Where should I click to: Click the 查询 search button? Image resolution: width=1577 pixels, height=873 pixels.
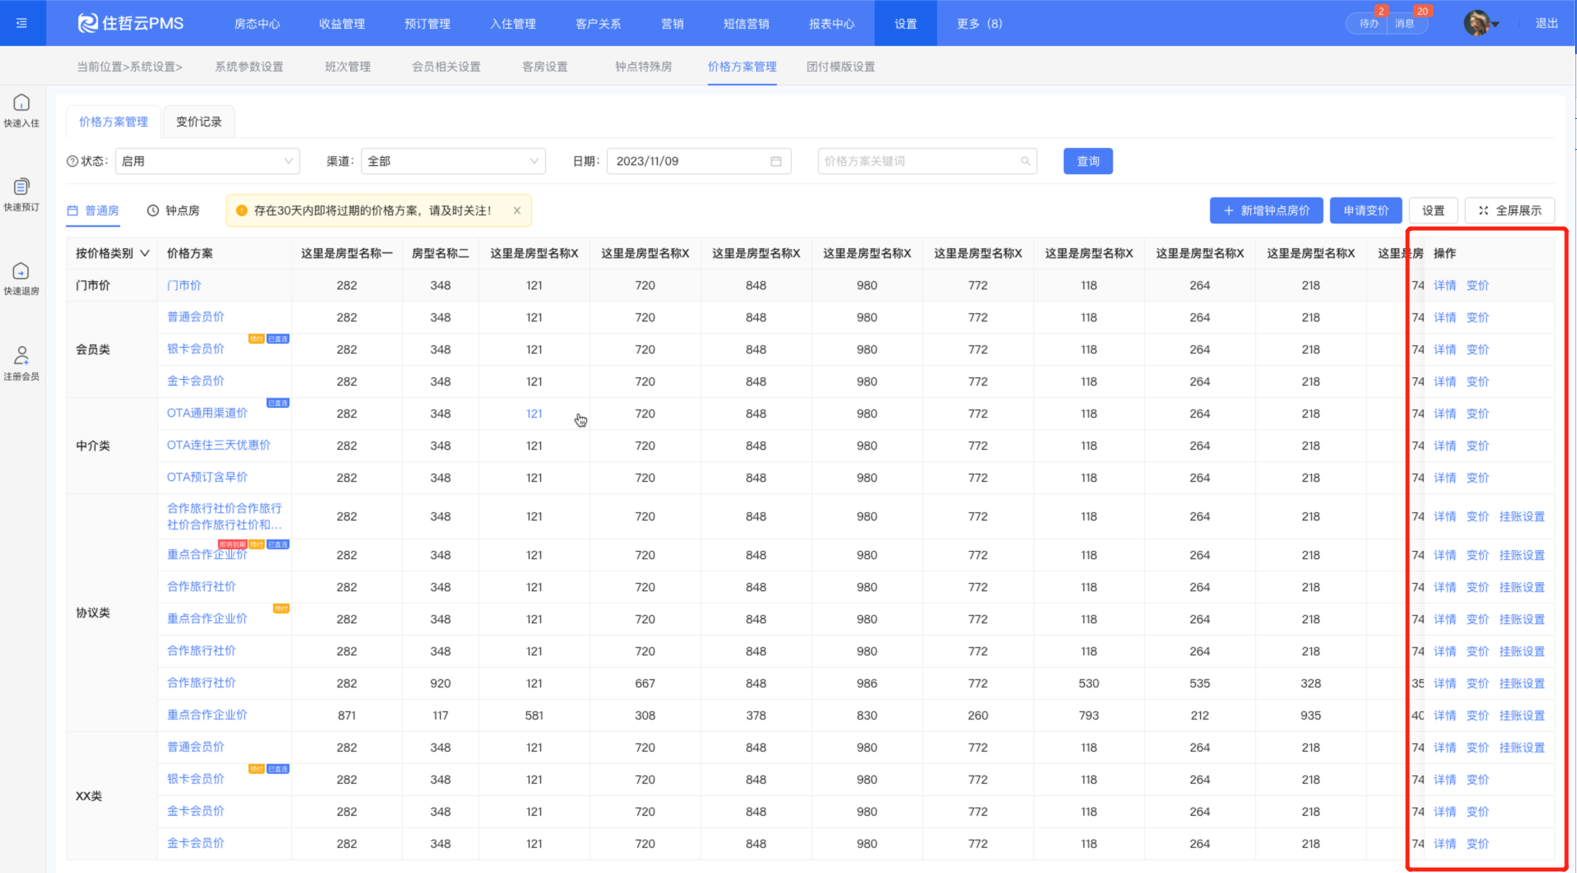pyautogui.click(x=1088, y=161)
